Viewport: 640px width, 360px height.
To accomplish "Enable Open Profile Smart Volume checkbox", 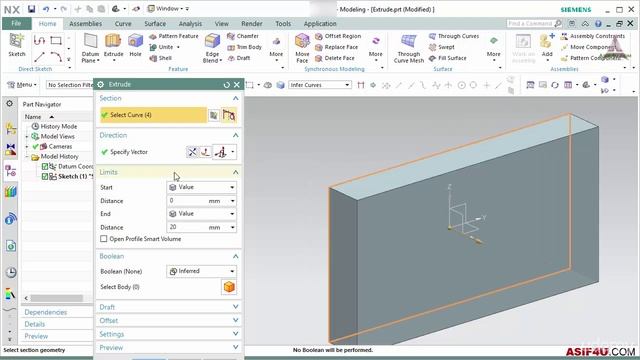I will pos(104,239).
